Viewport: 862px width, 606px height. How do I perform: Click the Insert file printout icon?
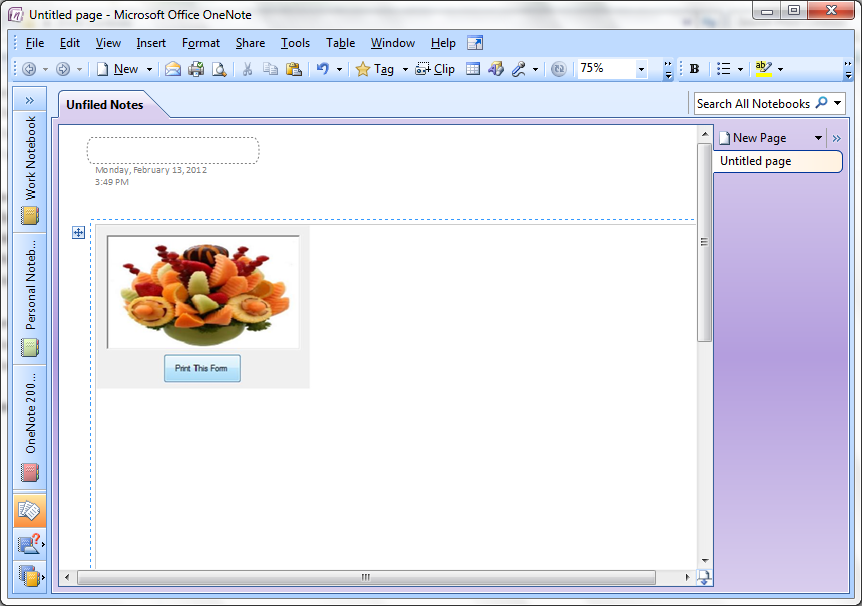496,69
